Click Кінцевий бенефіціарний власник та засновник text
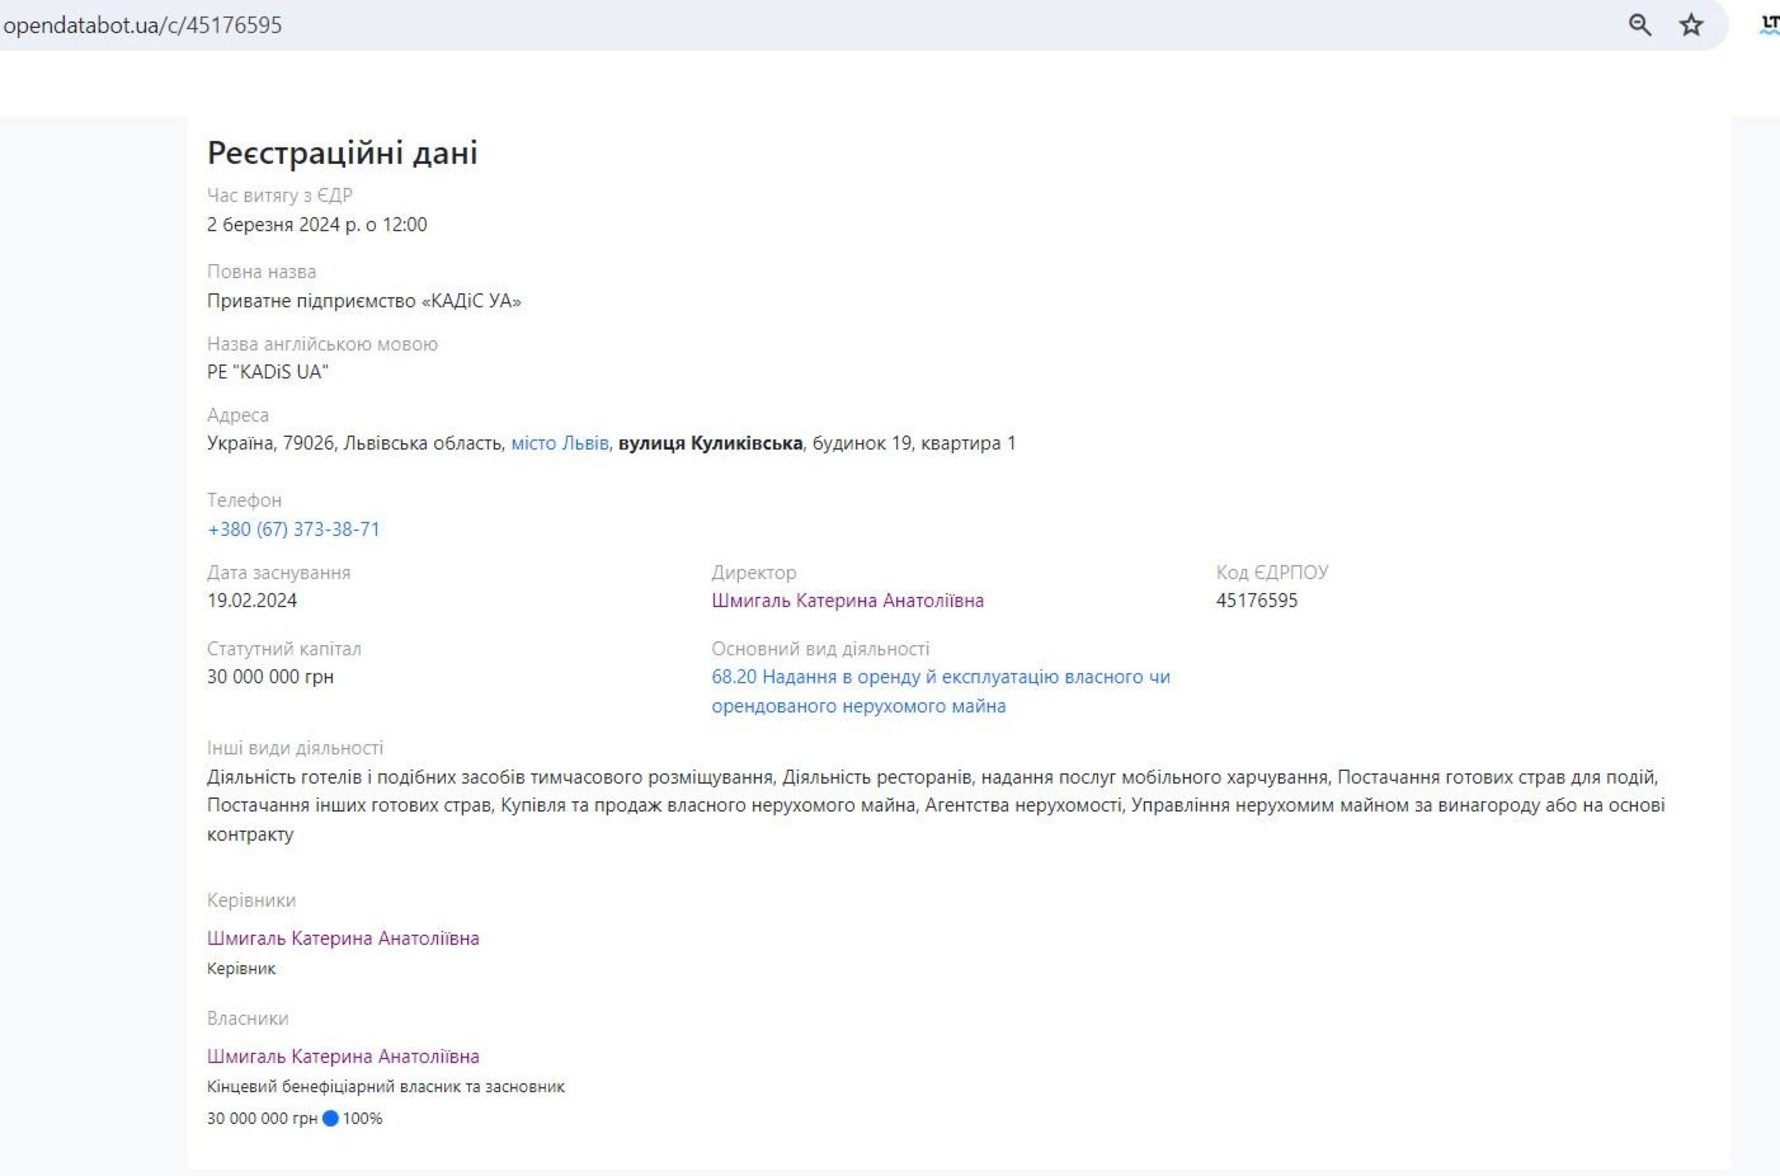The width and height of the screenshot is (1780, 1176). click(386, 1086)
